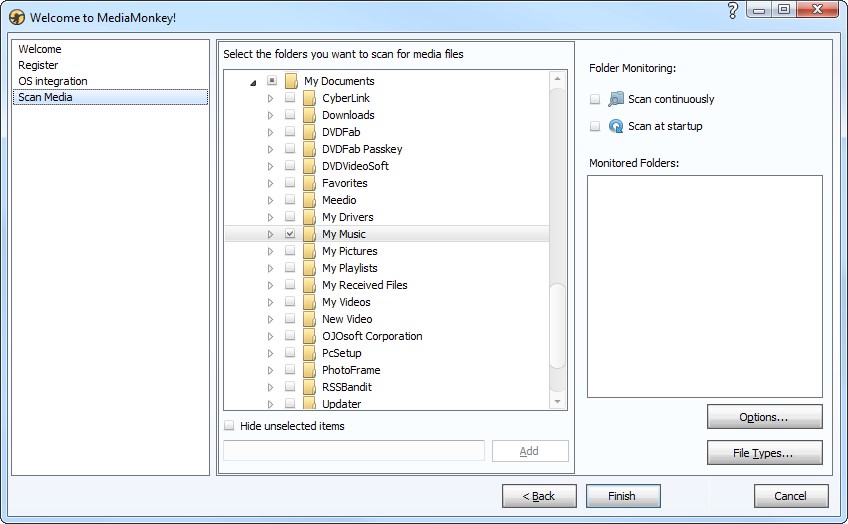Screen dimensions: 848x524
Task: Expand the My Music folder node
Action: [x=270, y=234]
